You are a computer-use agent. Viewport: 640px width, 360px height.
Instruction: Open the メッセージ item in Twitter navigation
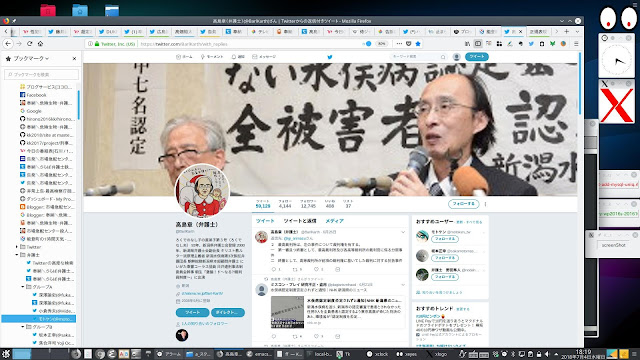click(x=264, y=57)
